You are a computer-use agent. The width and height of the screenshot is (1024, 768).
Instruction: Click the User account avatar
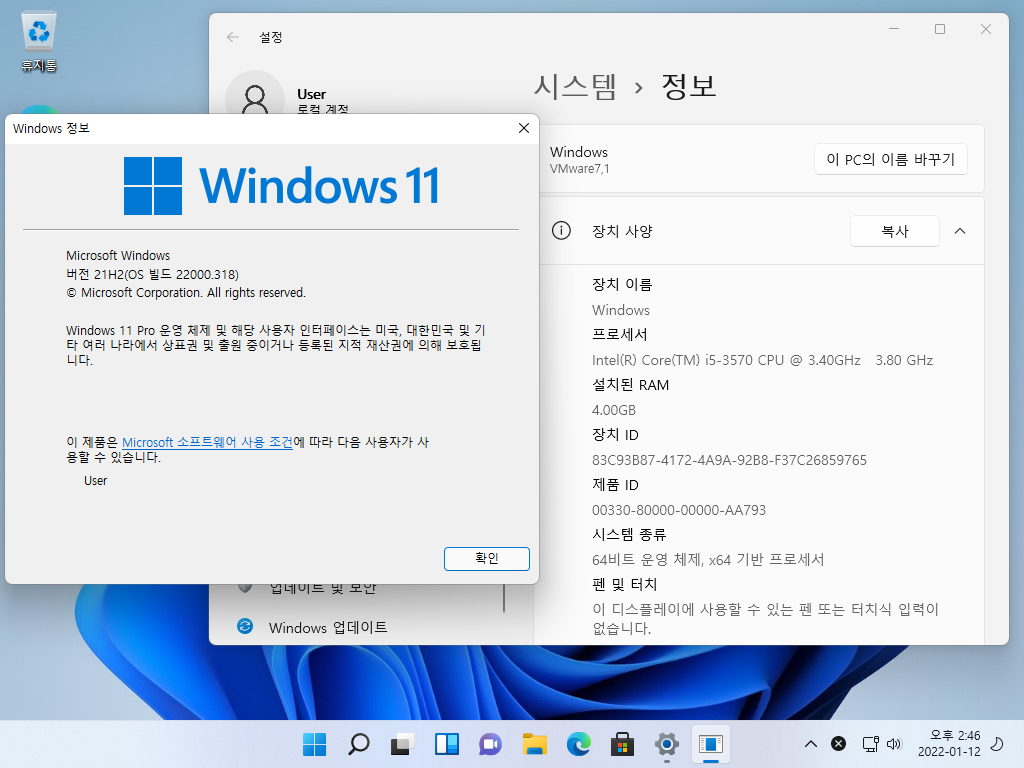click(255, 93)
